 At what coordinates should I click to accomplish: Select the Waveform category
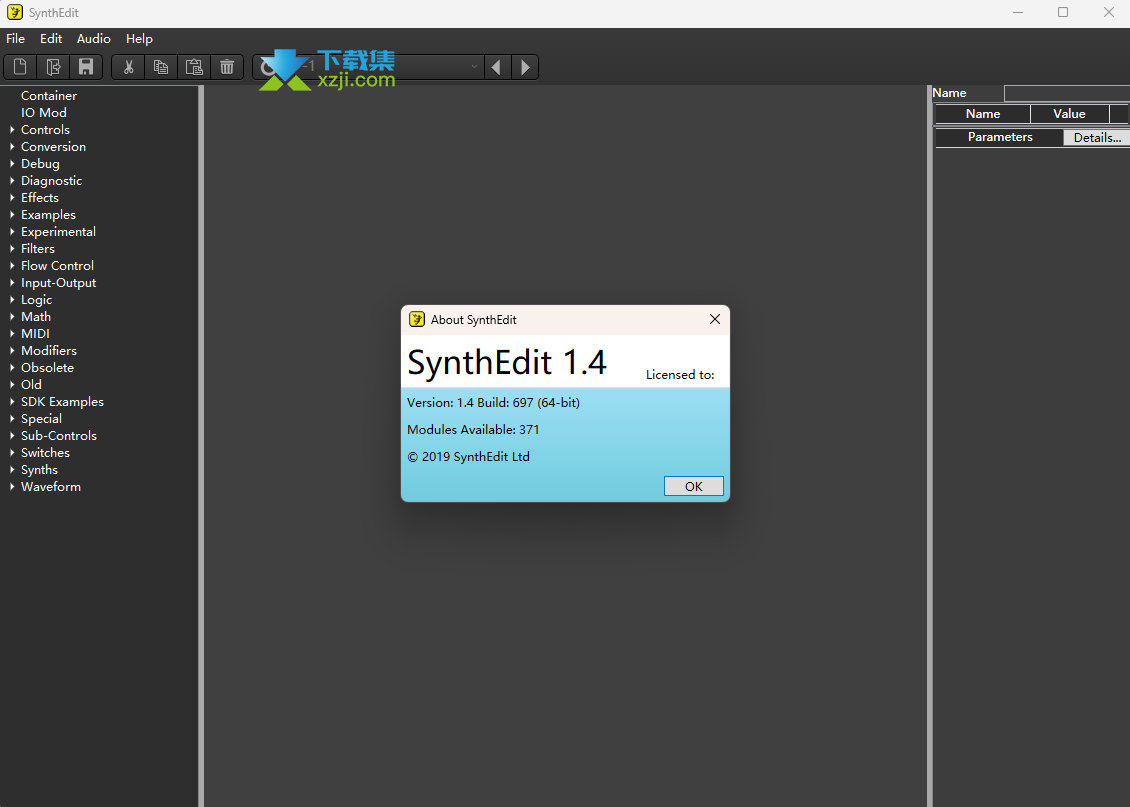pyautogui.click(x=50, y=487)
